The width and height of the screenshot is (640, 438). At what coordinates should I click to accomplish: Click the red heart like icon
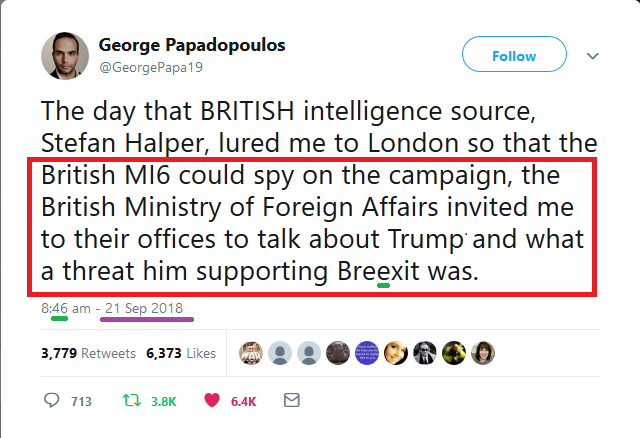tap(212, 401)
